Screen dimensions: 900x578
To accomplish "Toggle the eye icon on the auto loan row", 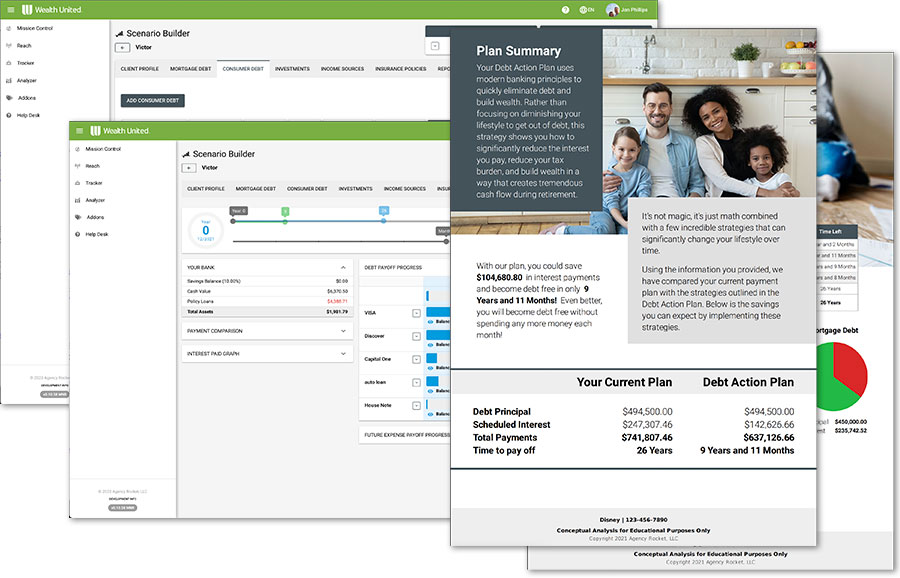I will pos(430,391).
